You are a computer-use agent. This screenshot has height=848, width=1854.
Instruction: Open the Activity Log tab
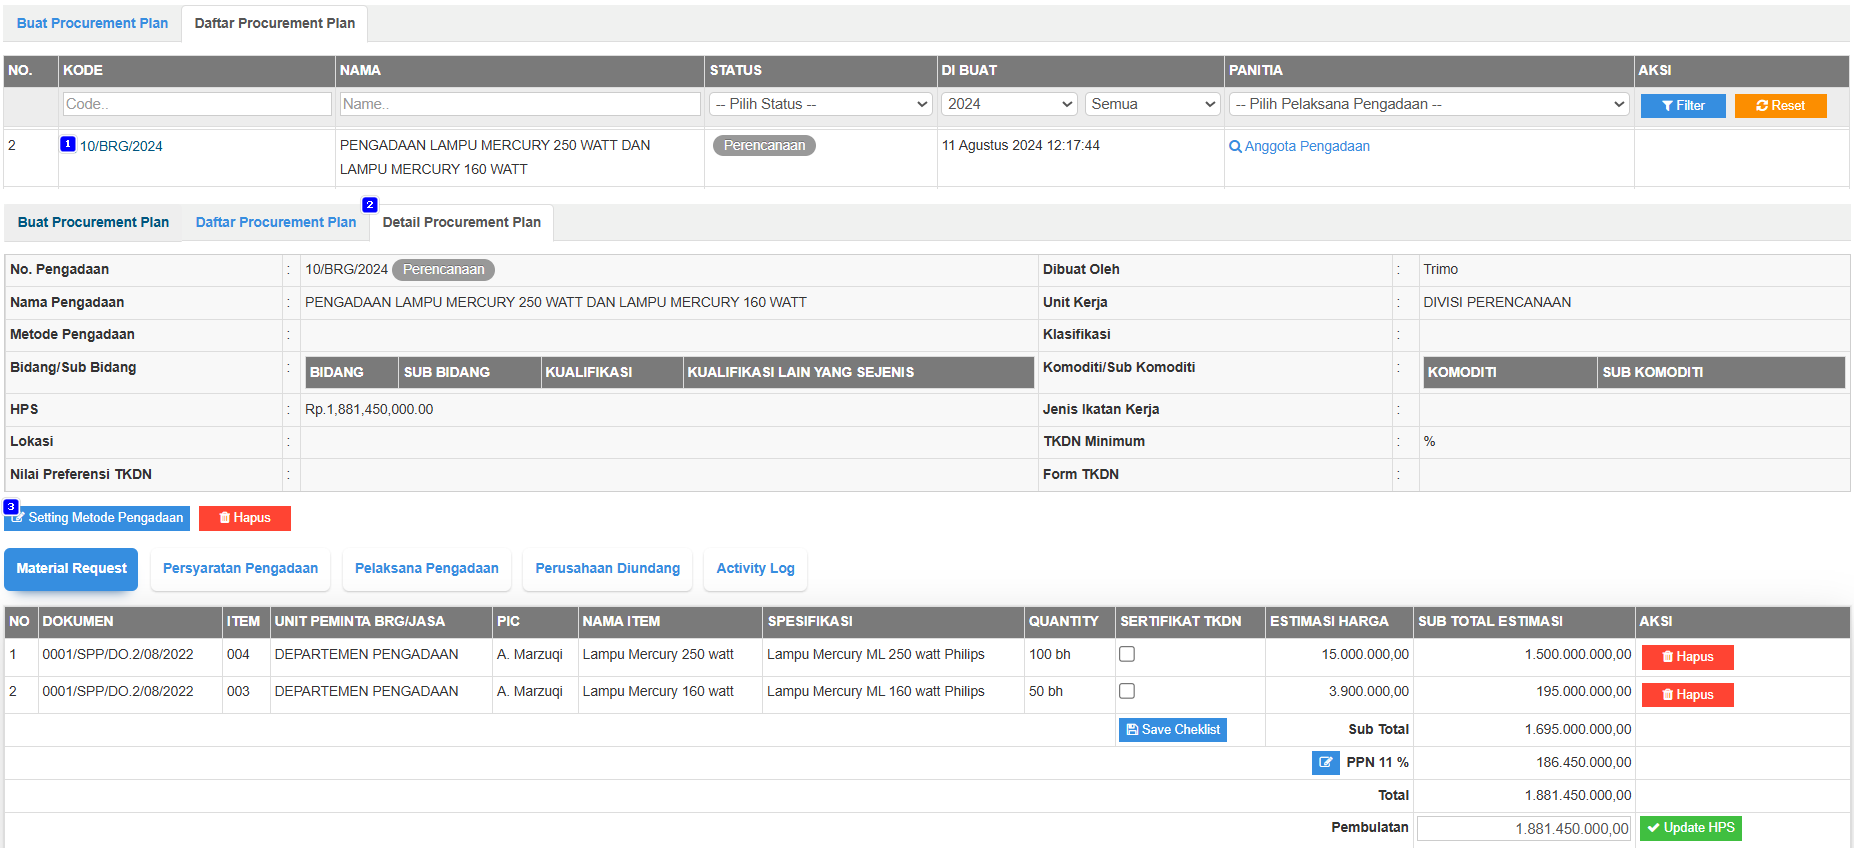[755, 569]
